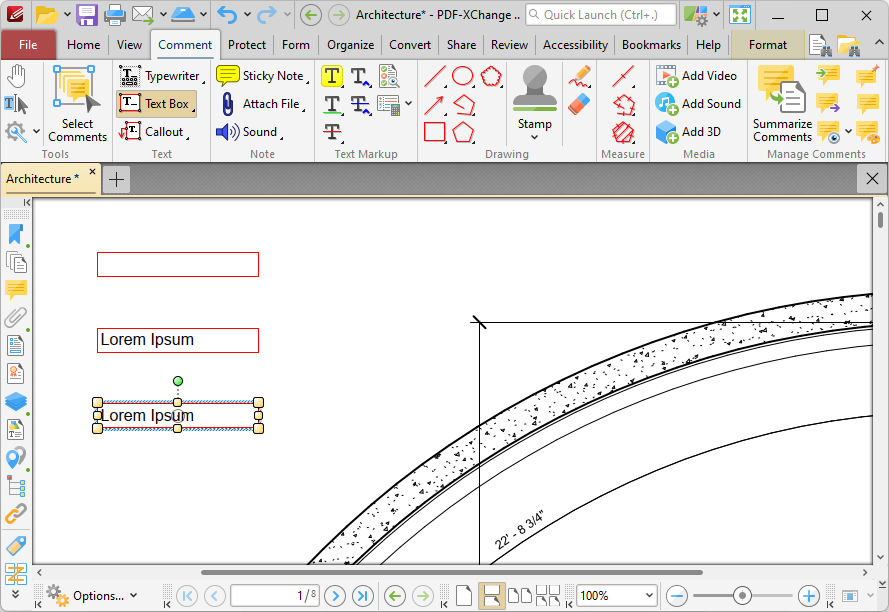This screenshot has width=889, height=612.
Task: Add a Sticky Note
Action: 261,76
